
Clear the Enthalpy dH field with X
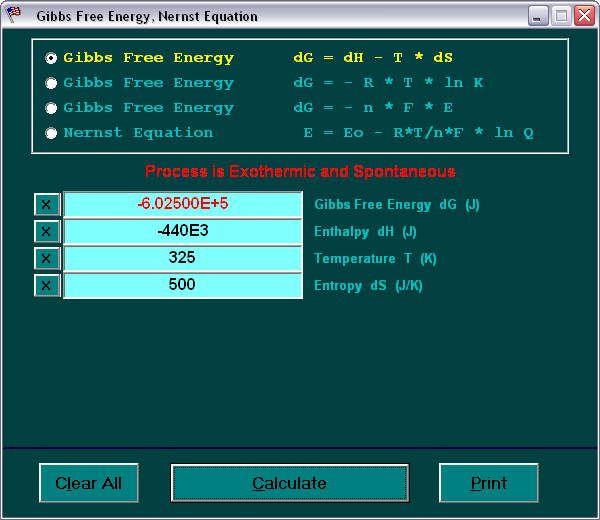tap(47, 231)
